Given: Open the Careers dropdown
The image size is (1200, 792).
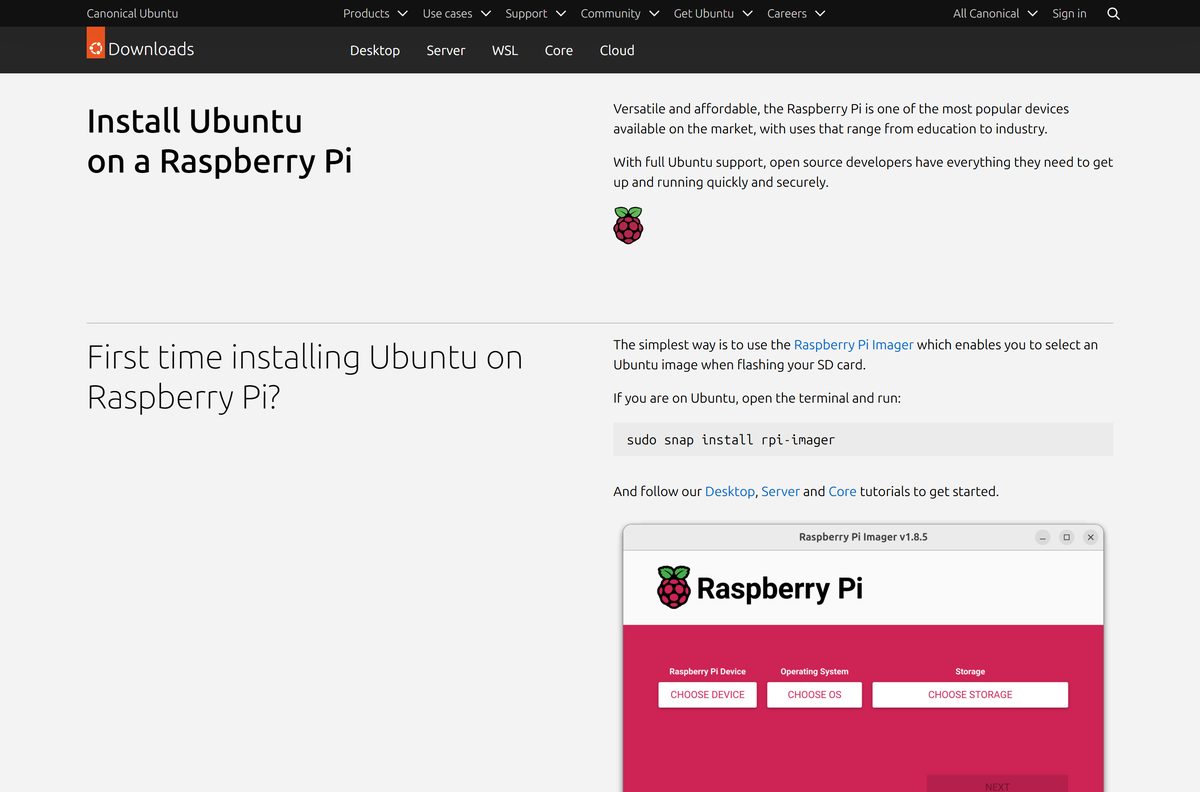Looking at the screenshot, I should [x=796, y=14].
